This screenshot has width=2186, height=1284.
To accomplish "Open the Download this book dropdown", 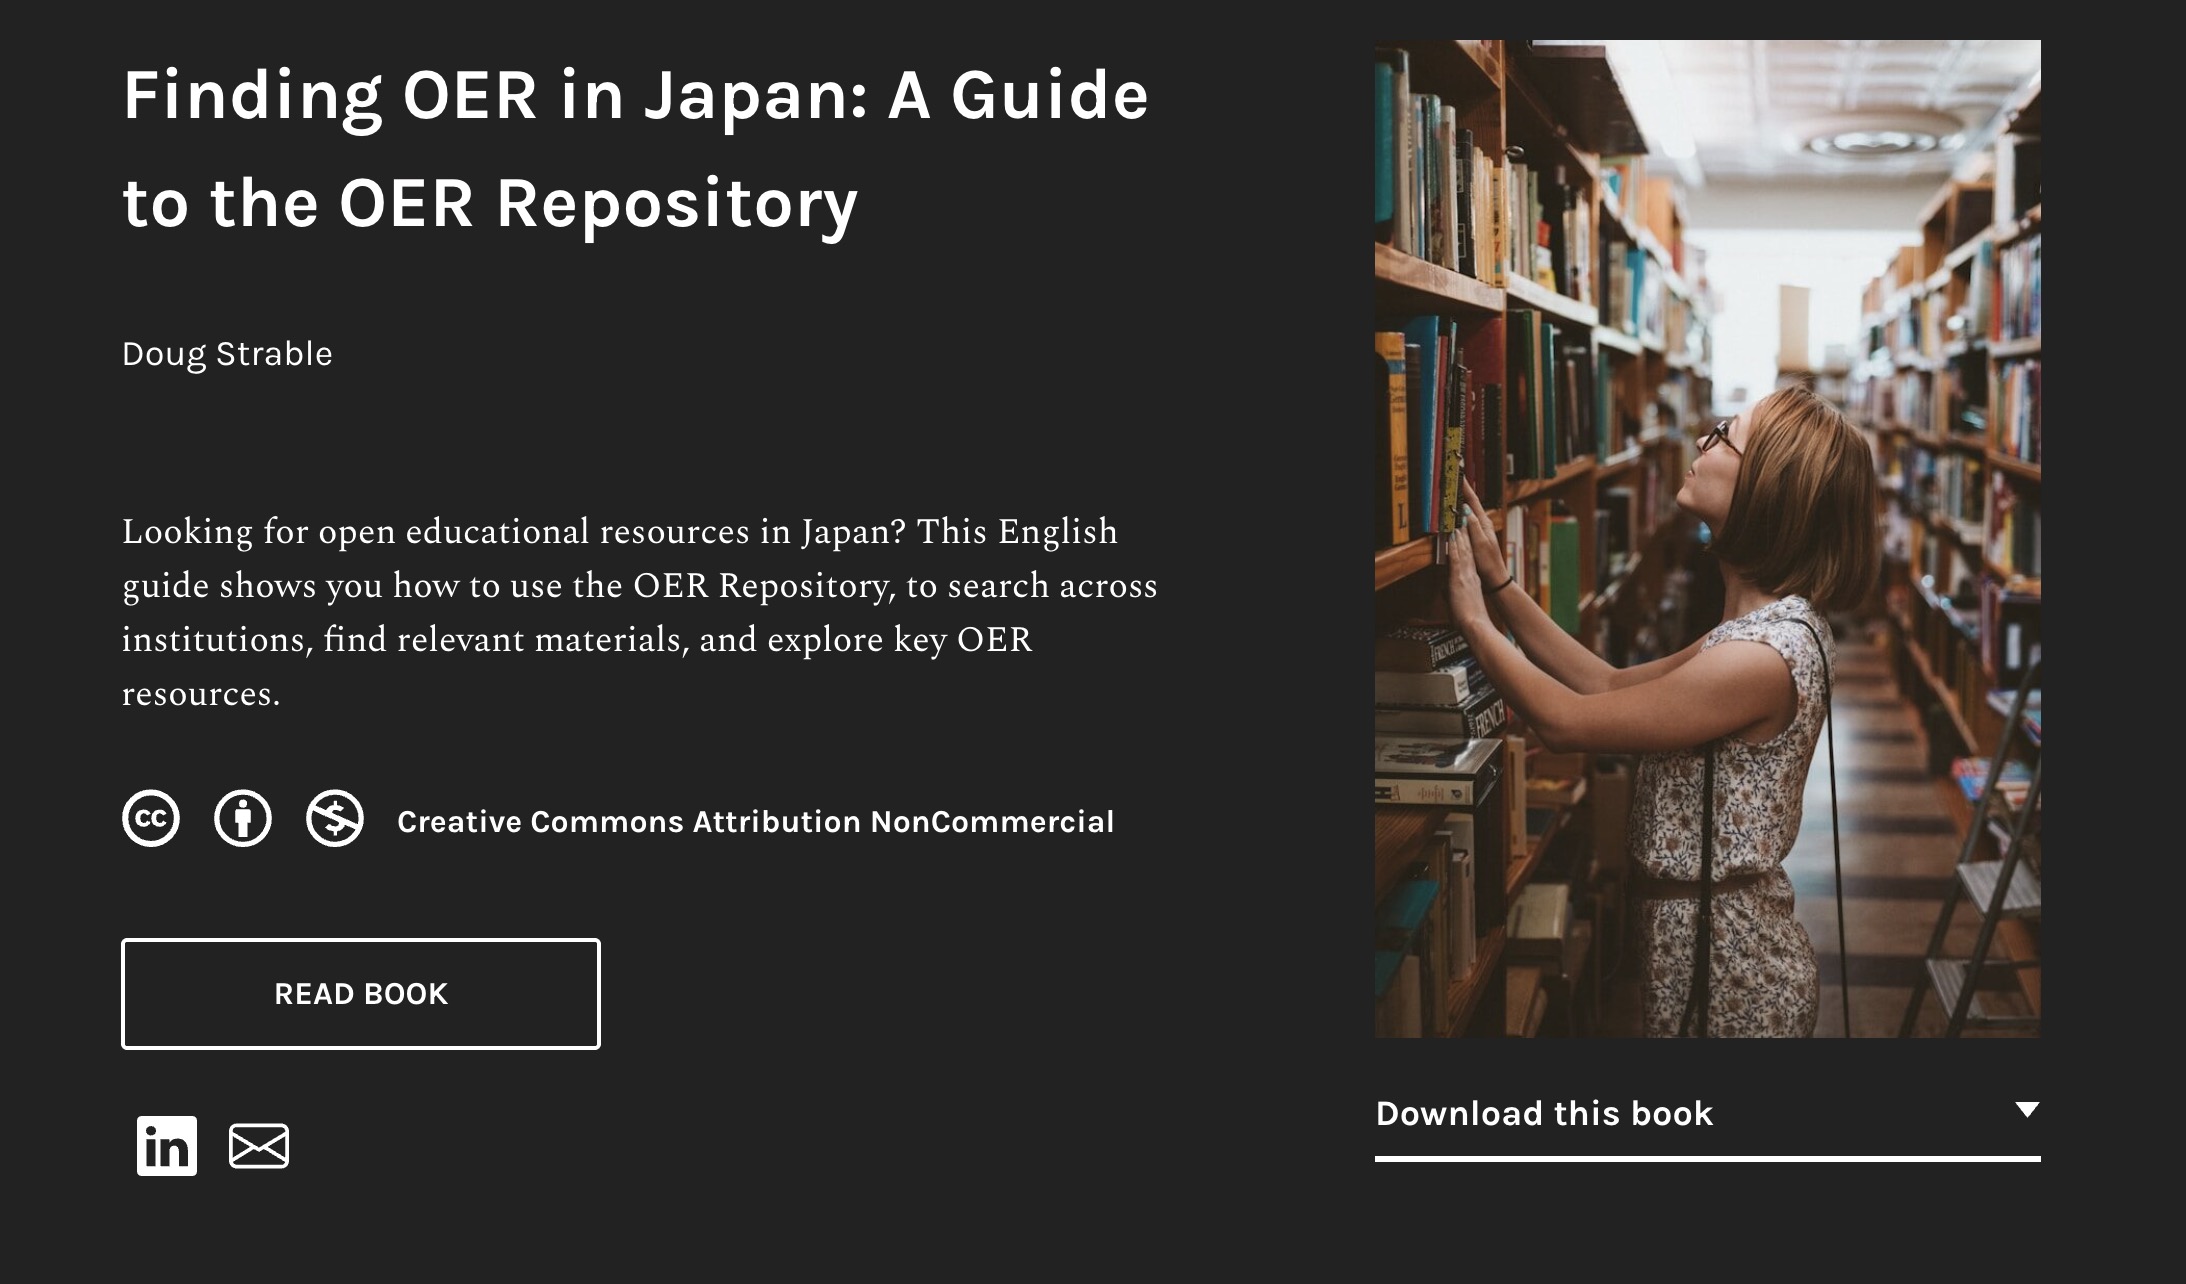I will click(x=1544, y=1114).
